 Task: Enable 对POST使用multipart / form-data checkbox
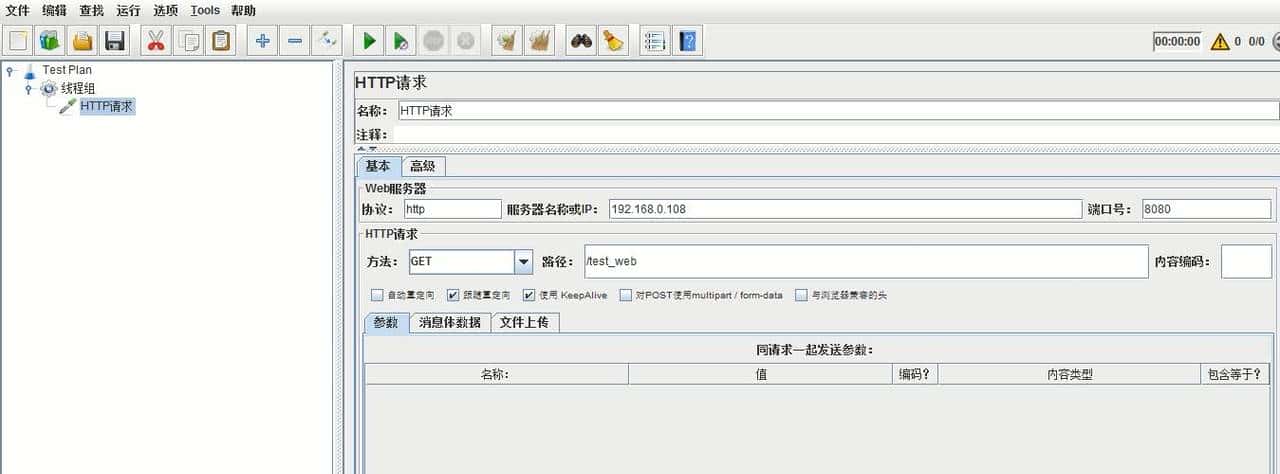(x=626, y=295)
